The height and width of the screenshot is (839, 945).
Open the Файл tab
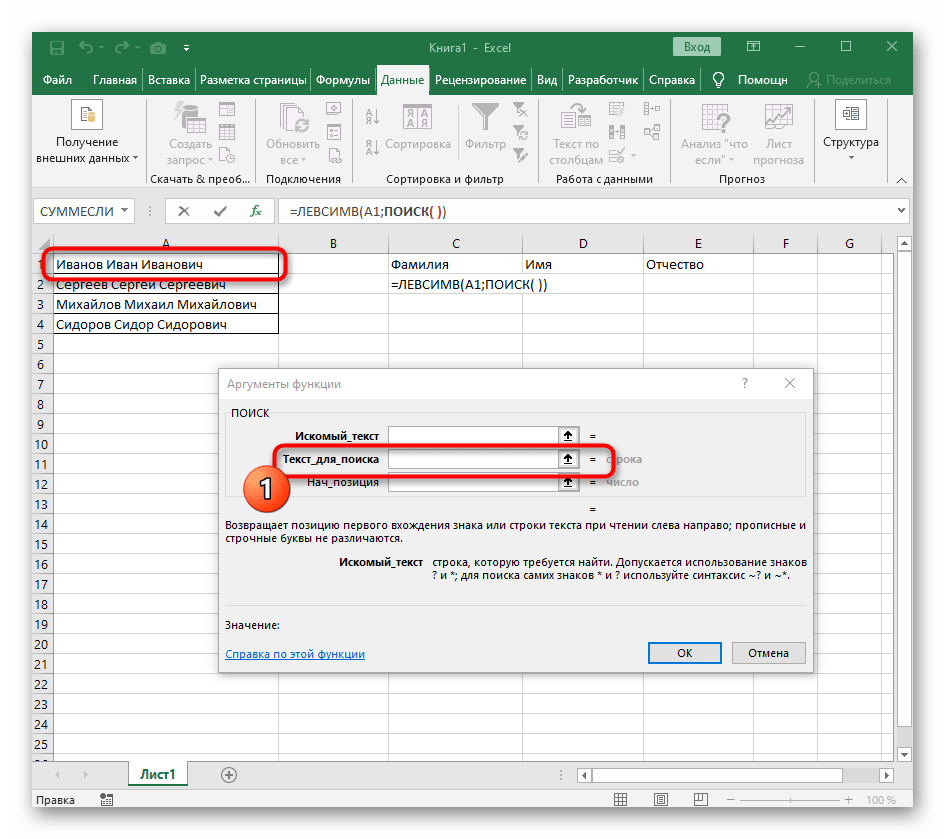[x=57, y=80]
